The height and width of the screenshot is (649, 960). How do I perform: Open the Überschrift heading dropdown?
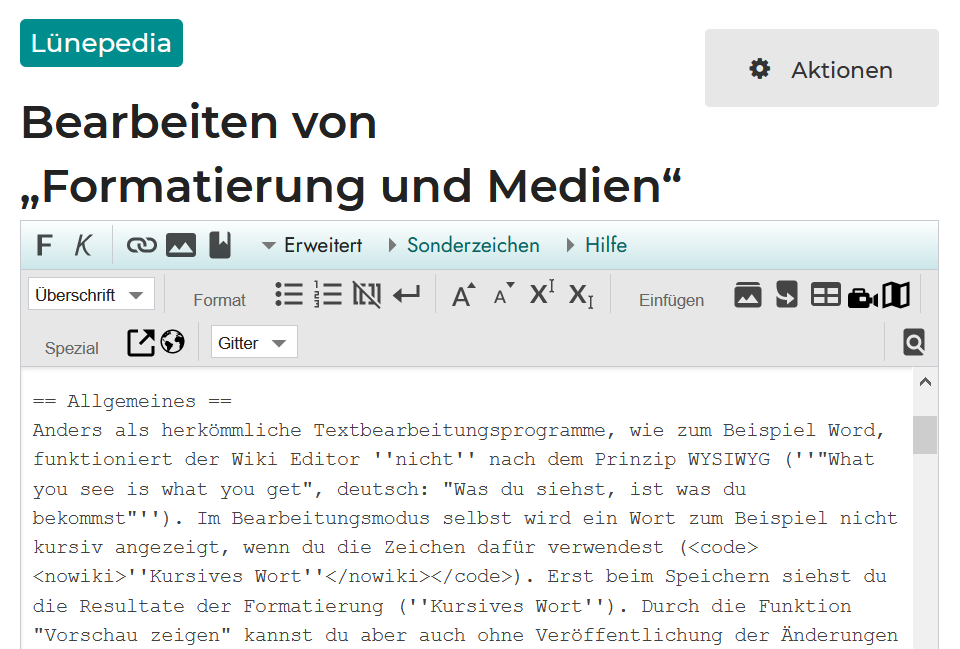[91, 295]
